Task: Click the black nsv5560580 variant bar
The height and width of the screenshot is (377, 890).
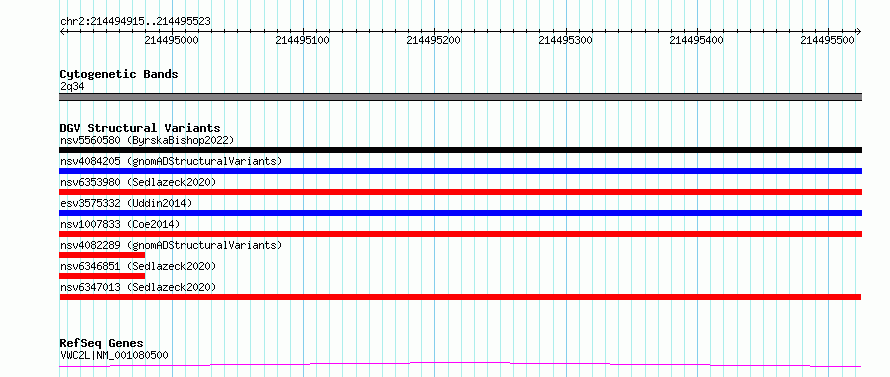Action: (460, 150)
